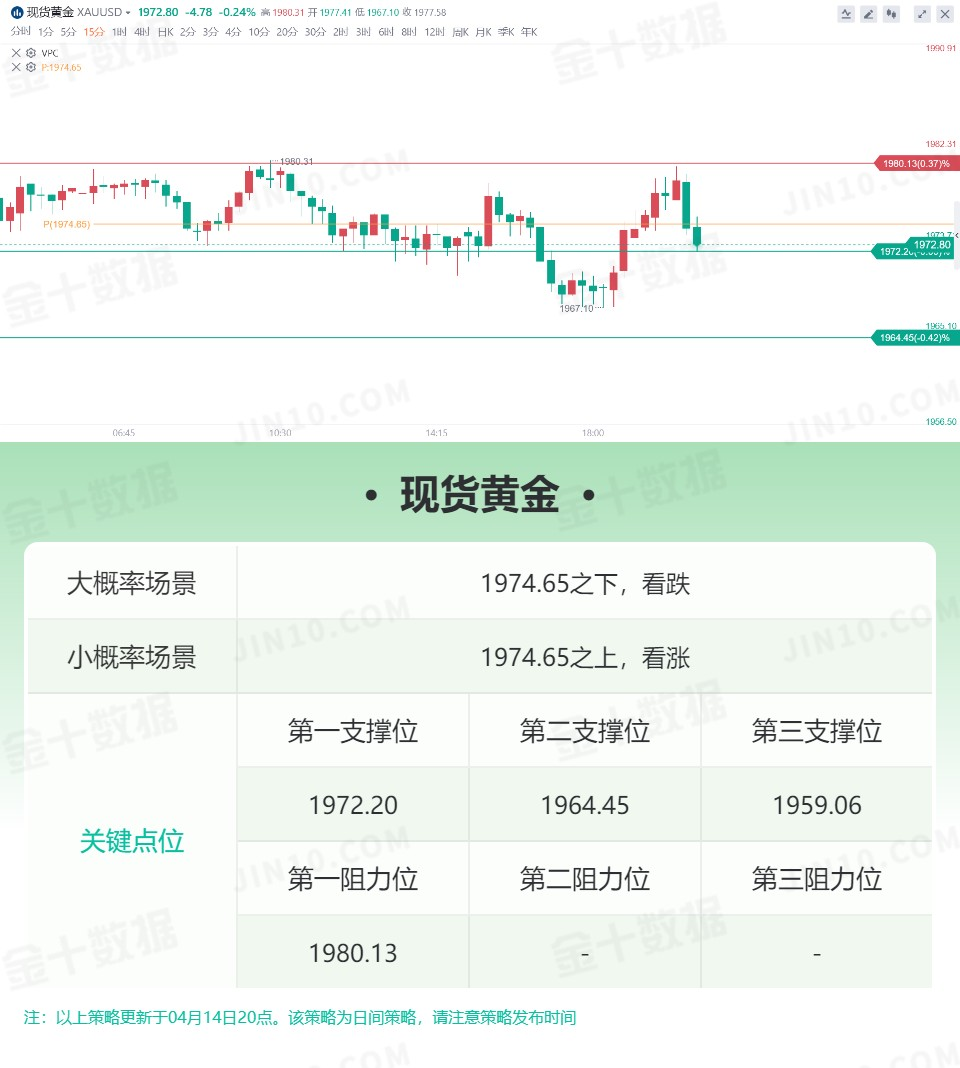Select the 周K weekly chart
Viewport: 960px width, 1068px height.
(x=461, y=32)
